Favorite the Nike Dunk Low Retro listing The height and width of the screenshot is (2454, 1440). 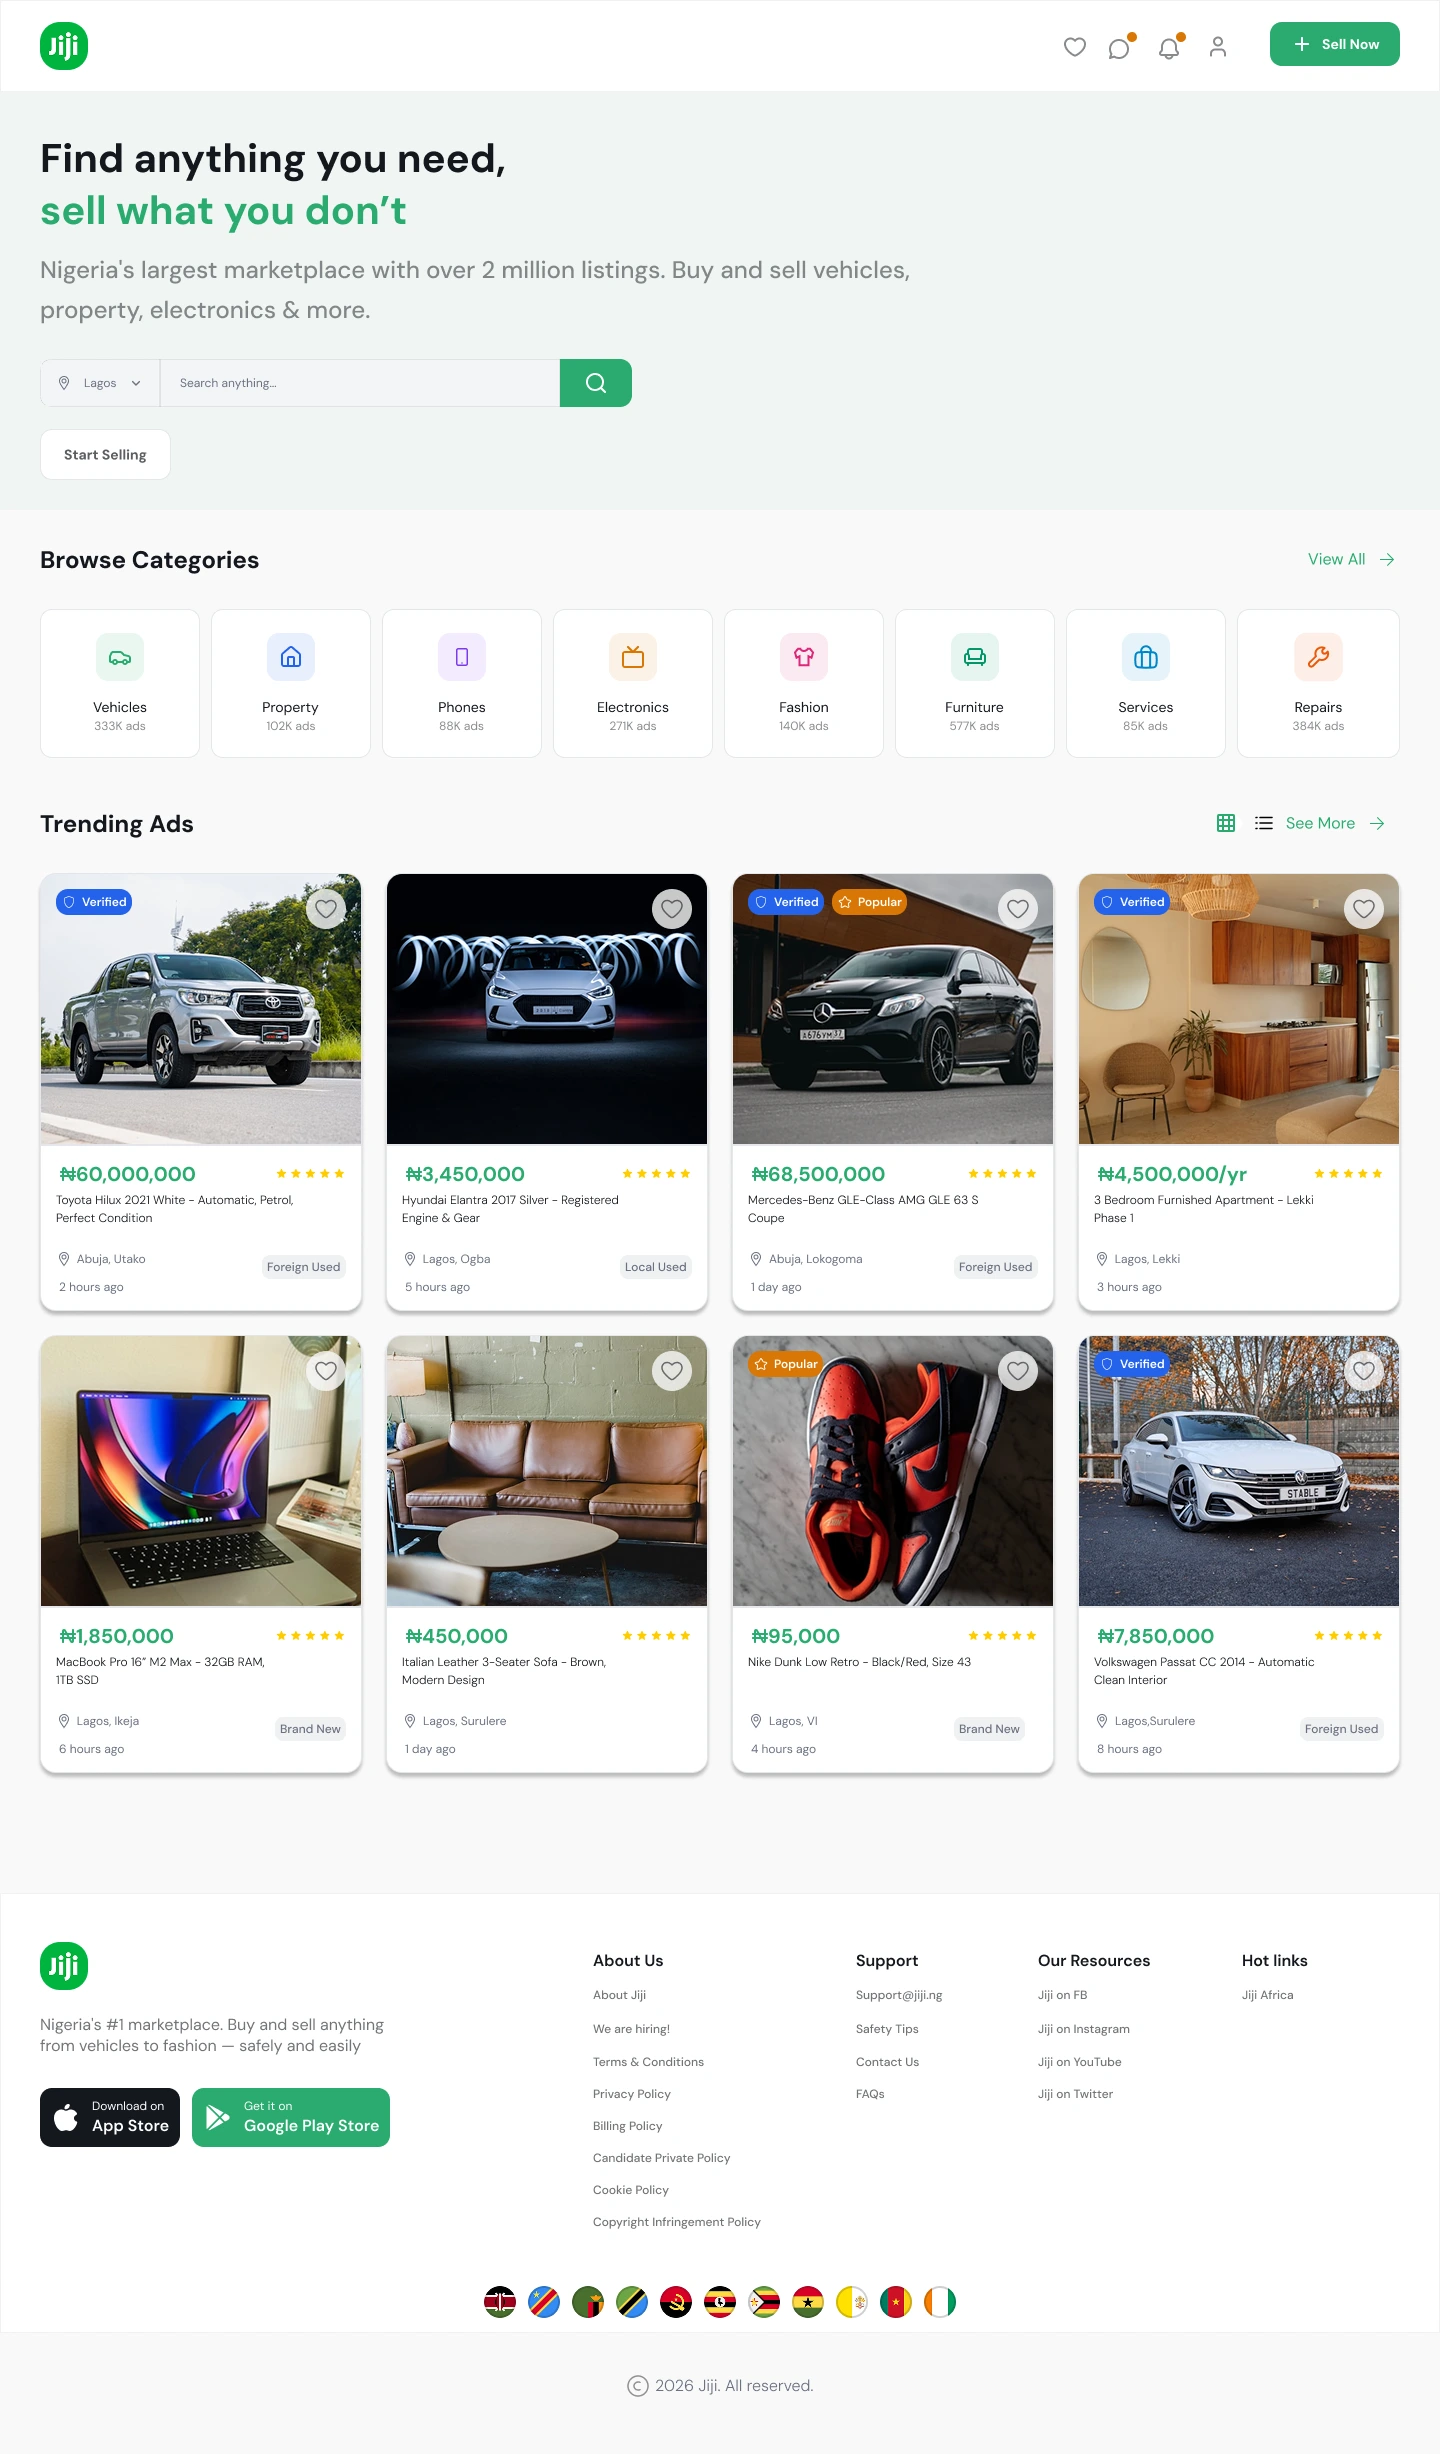pos(1018,1371)
